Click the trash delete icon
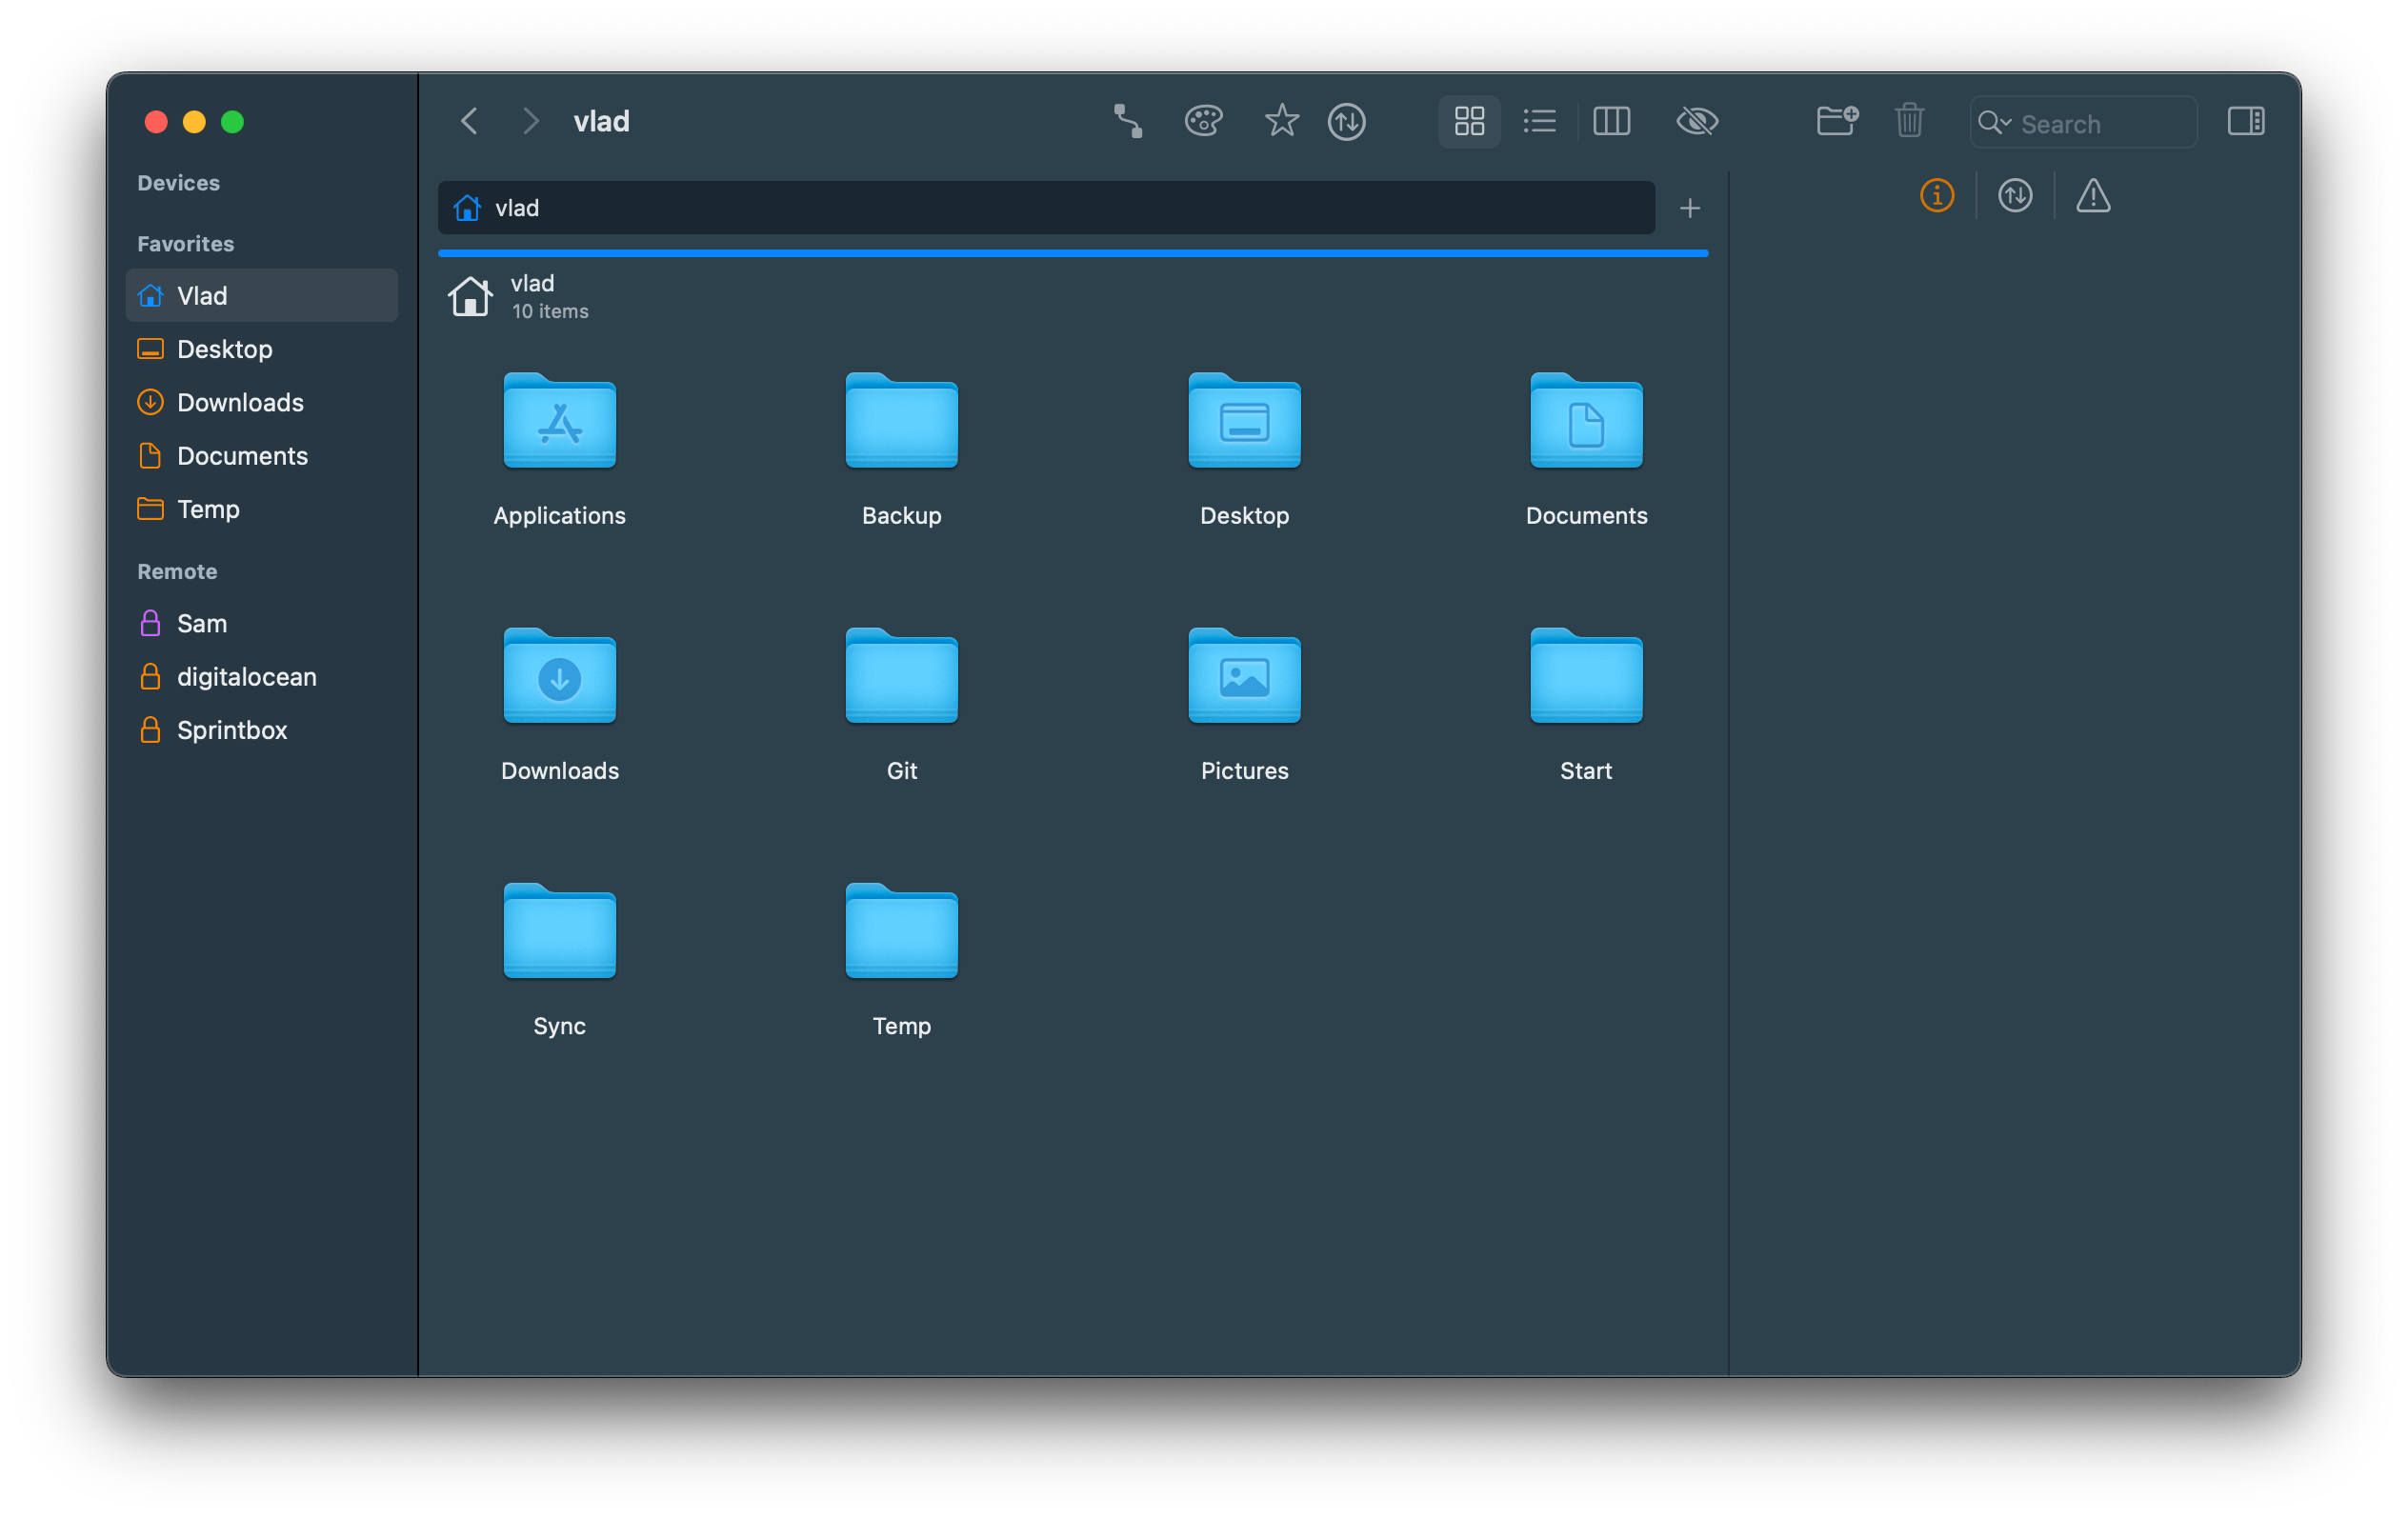The width and height of the screenshot is (2408, 1518). [1909, 122]
